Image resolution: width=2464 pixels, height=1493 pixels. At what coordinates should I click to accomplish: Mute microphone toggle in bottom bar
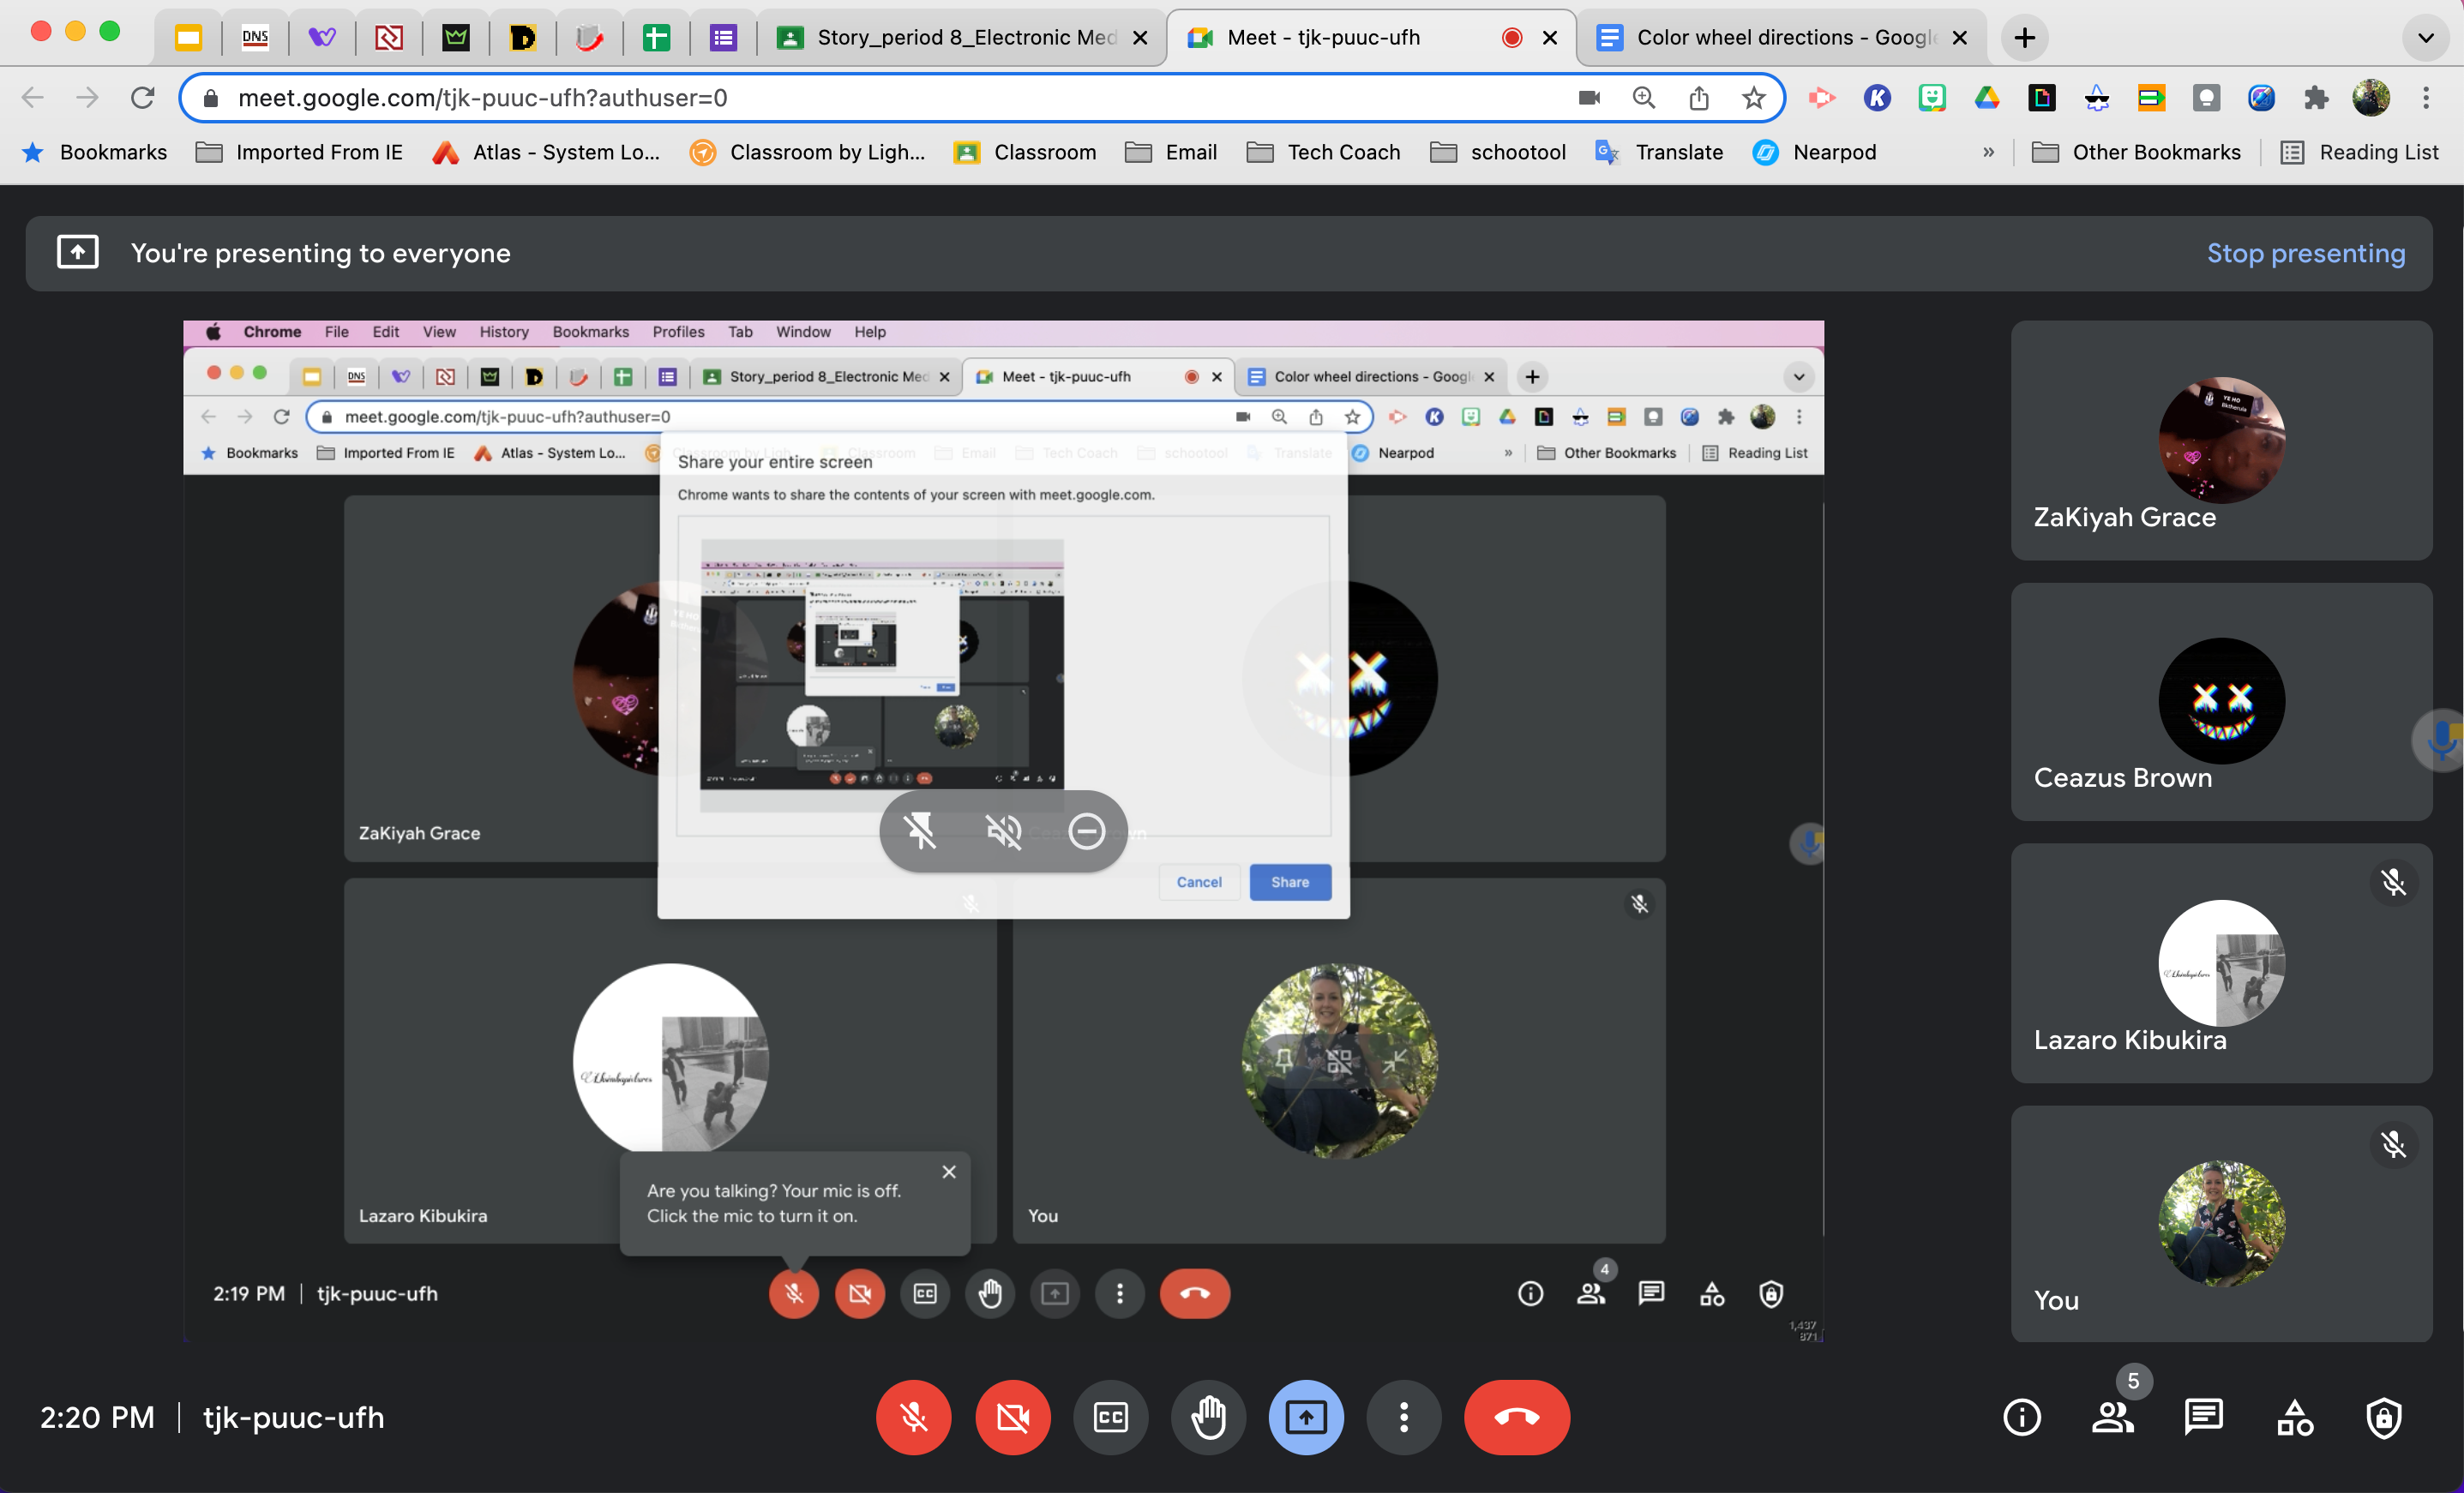coord(913,1416)
